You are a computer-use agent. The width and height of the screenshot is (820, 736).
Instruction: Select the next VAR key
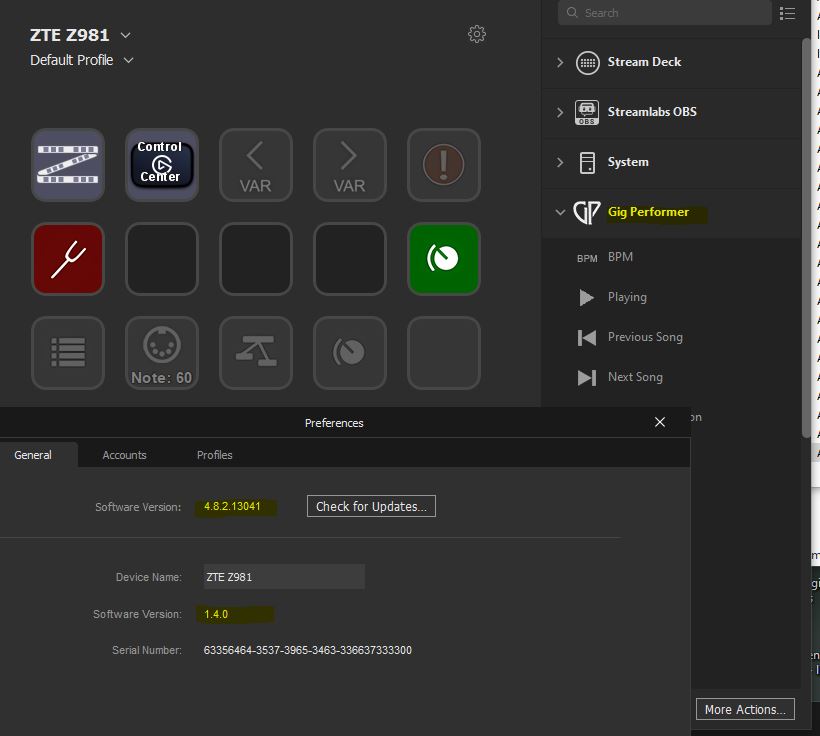pos(349,165)
